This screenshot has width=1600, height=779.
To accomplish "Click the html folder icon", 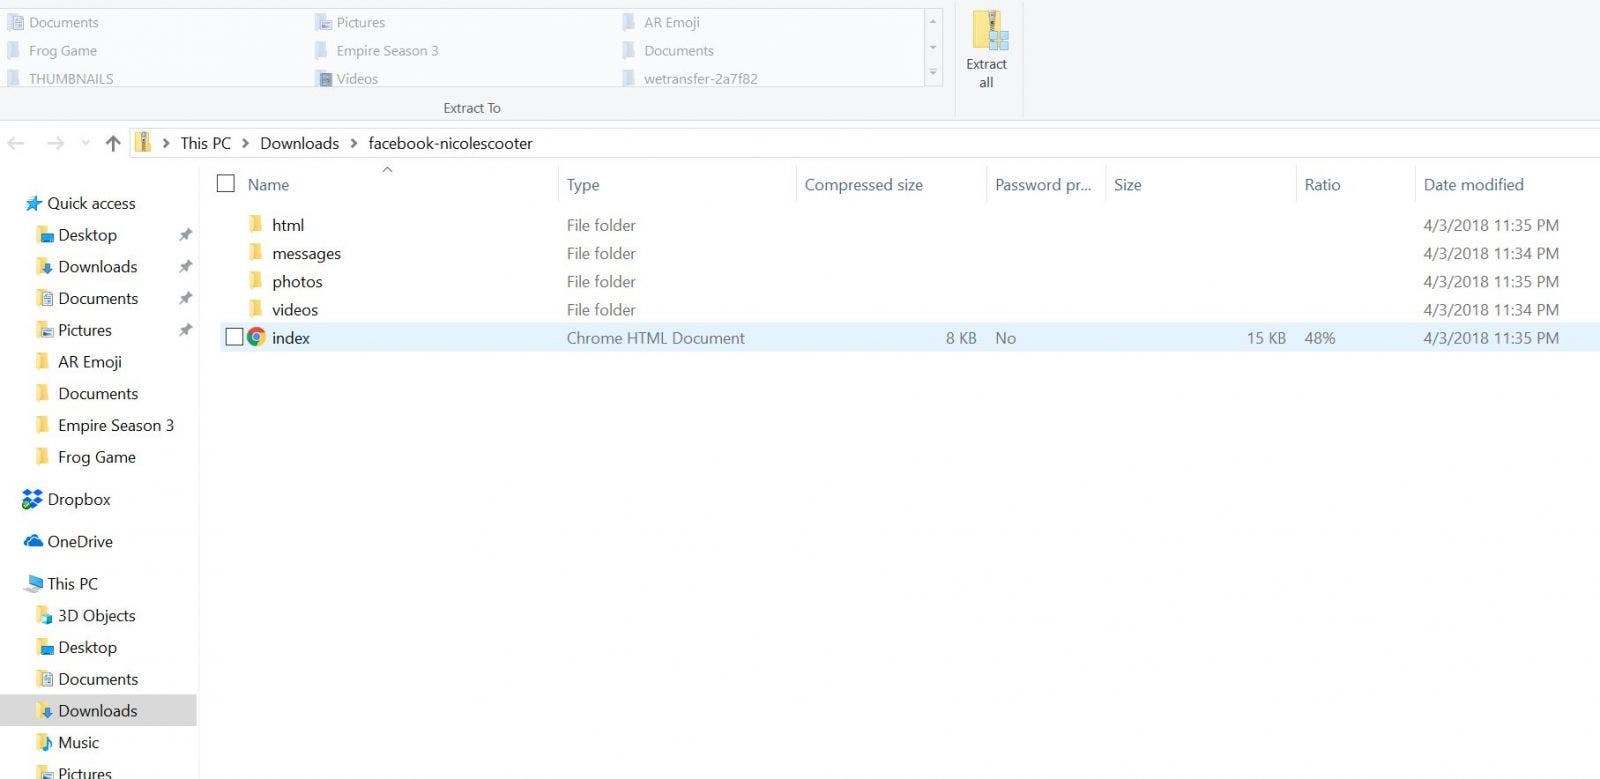I will click(256, 224).
